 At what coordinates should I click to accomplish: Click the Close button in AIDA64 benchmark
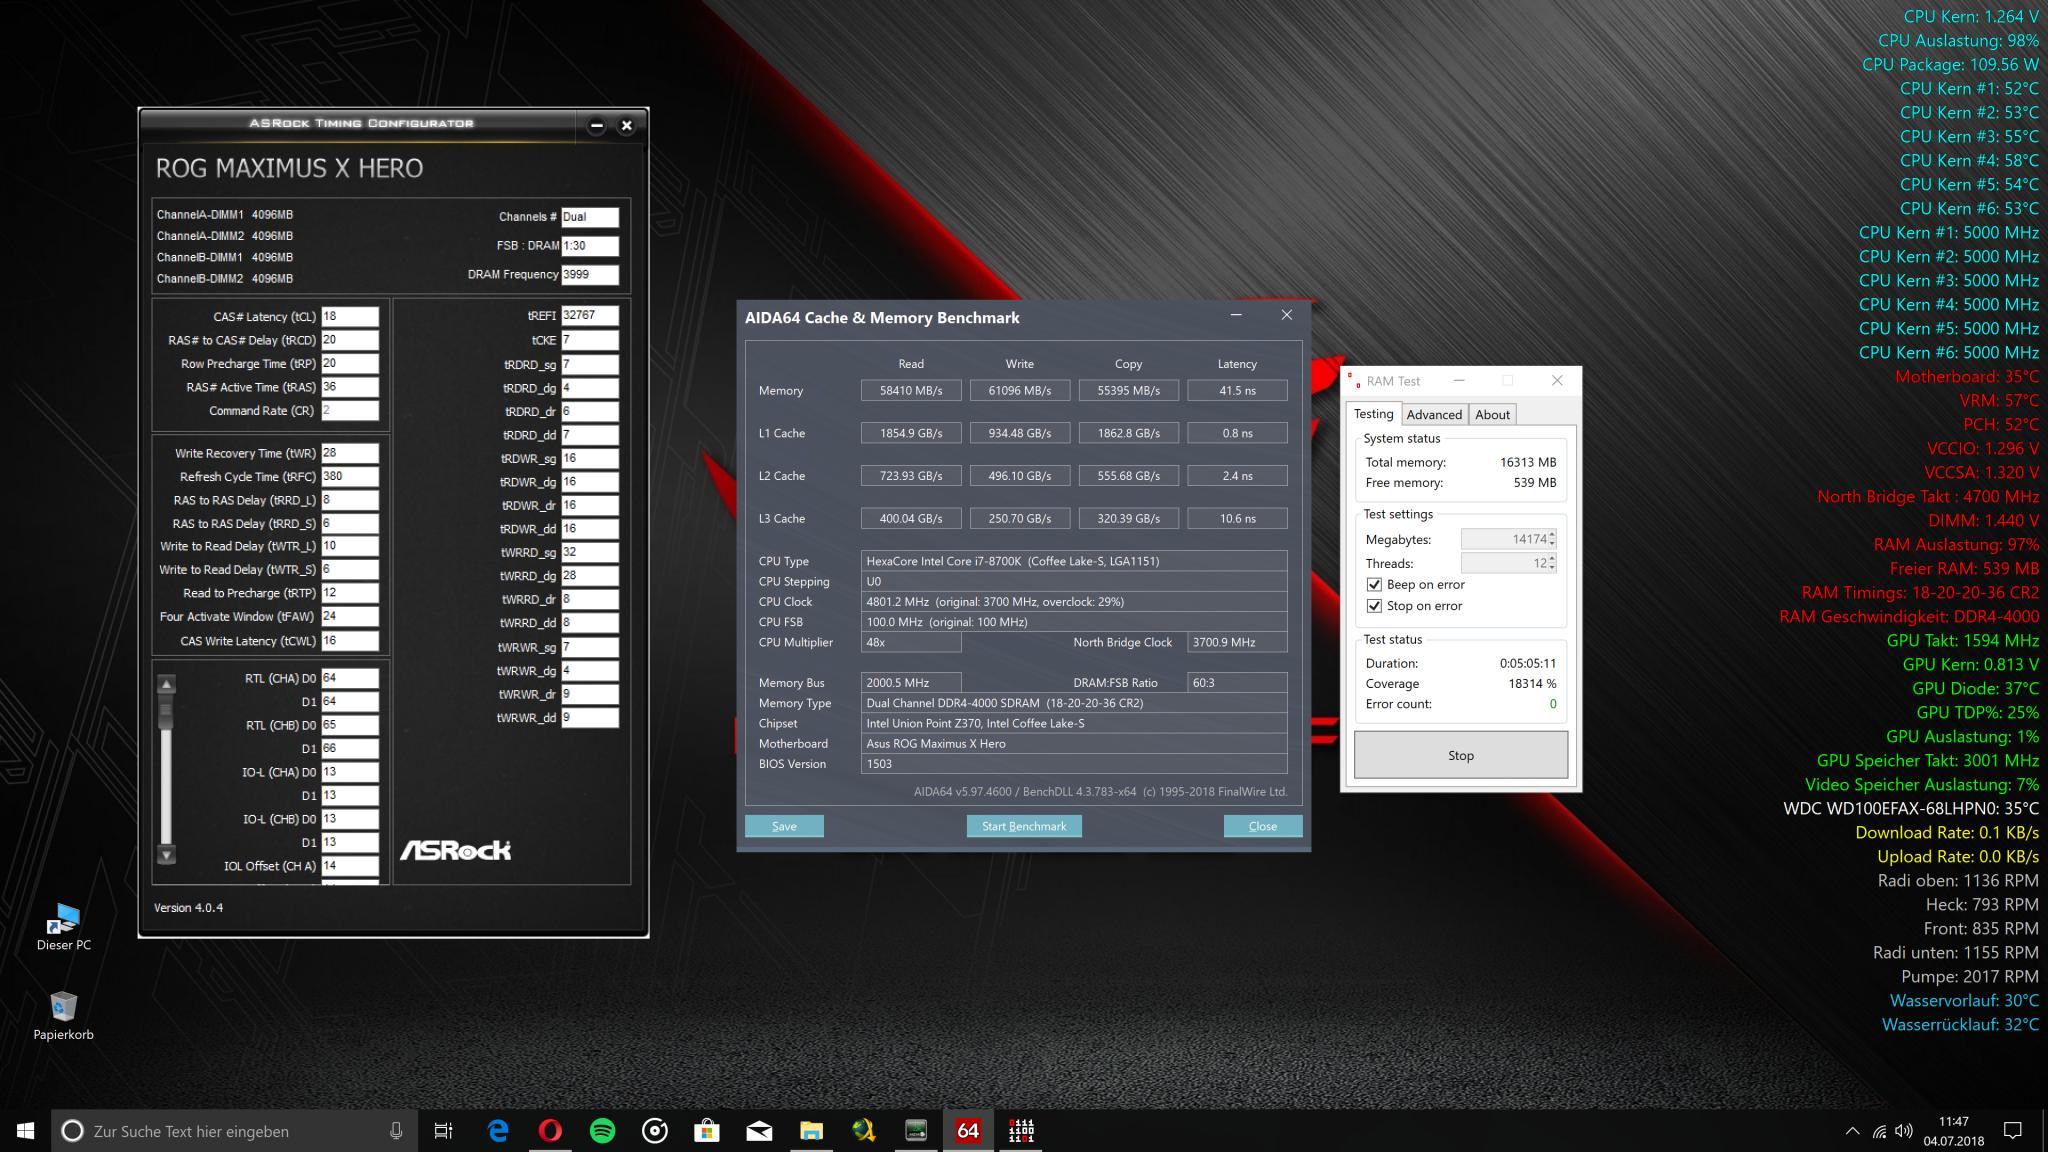click(1262, 826)
